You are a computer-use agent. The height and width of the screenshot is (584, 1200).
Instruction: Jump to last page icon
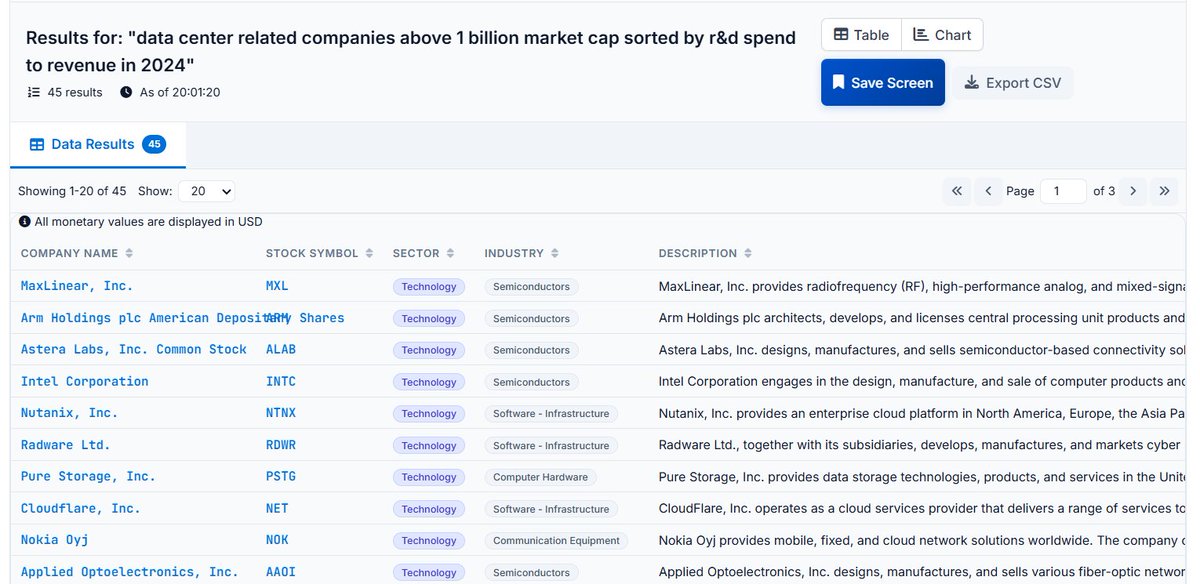click(1165, 191)
